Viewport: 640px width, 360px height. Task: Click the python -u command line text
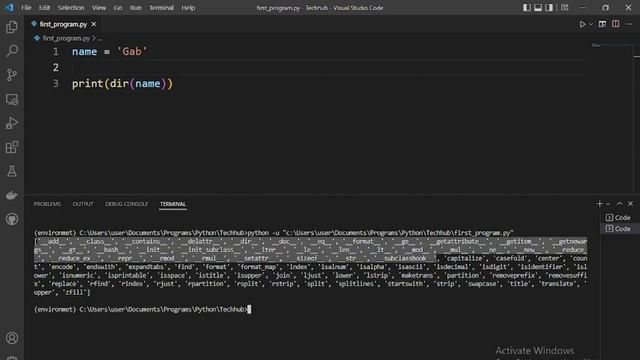[380, 233]
